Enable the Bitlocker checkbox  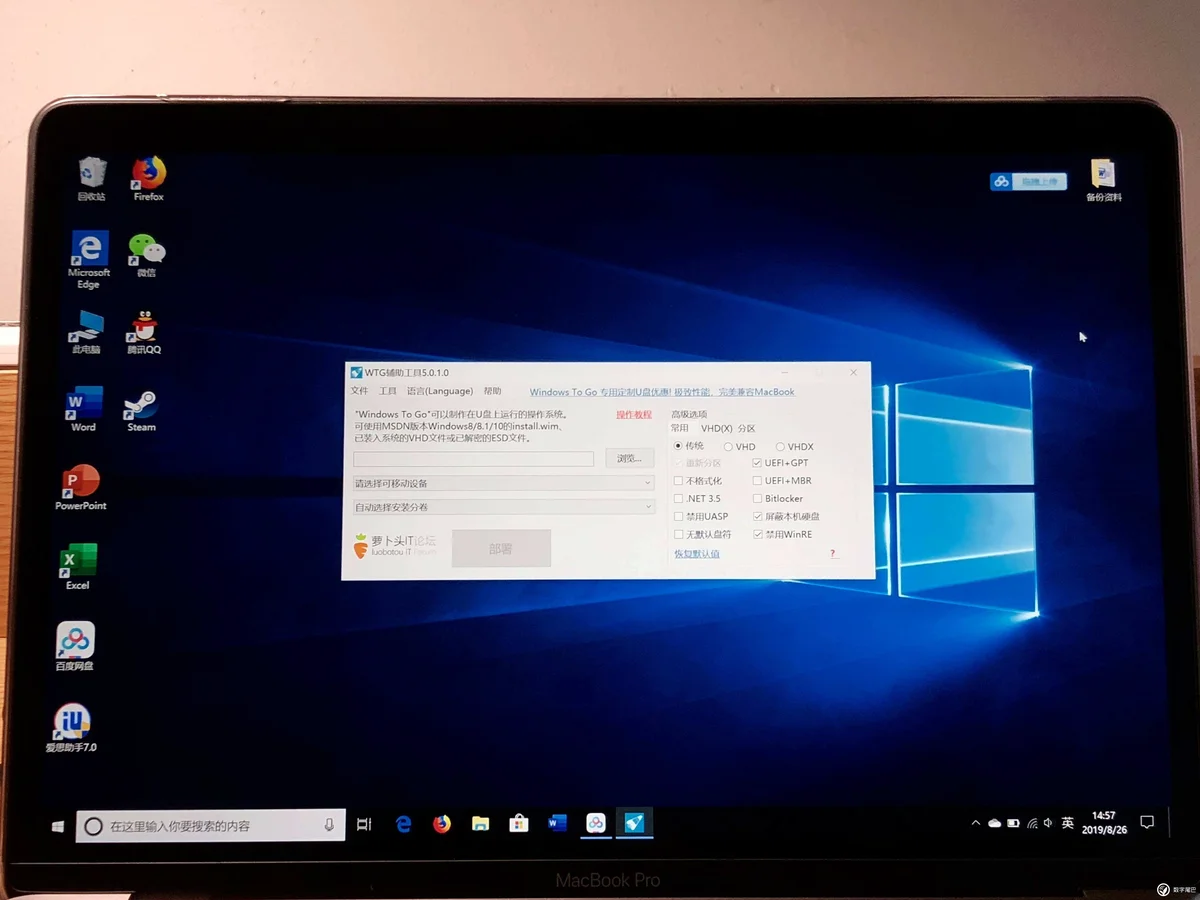757,499
